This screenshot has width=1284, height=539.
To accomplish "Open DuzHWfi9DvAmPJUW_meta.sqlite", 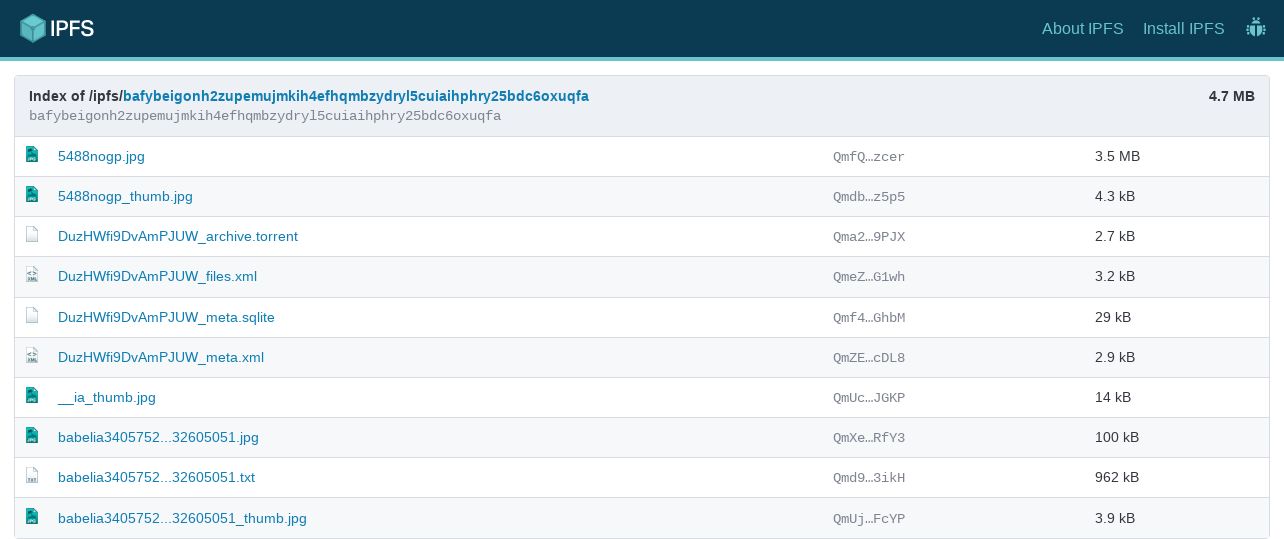I will [166, 317].
